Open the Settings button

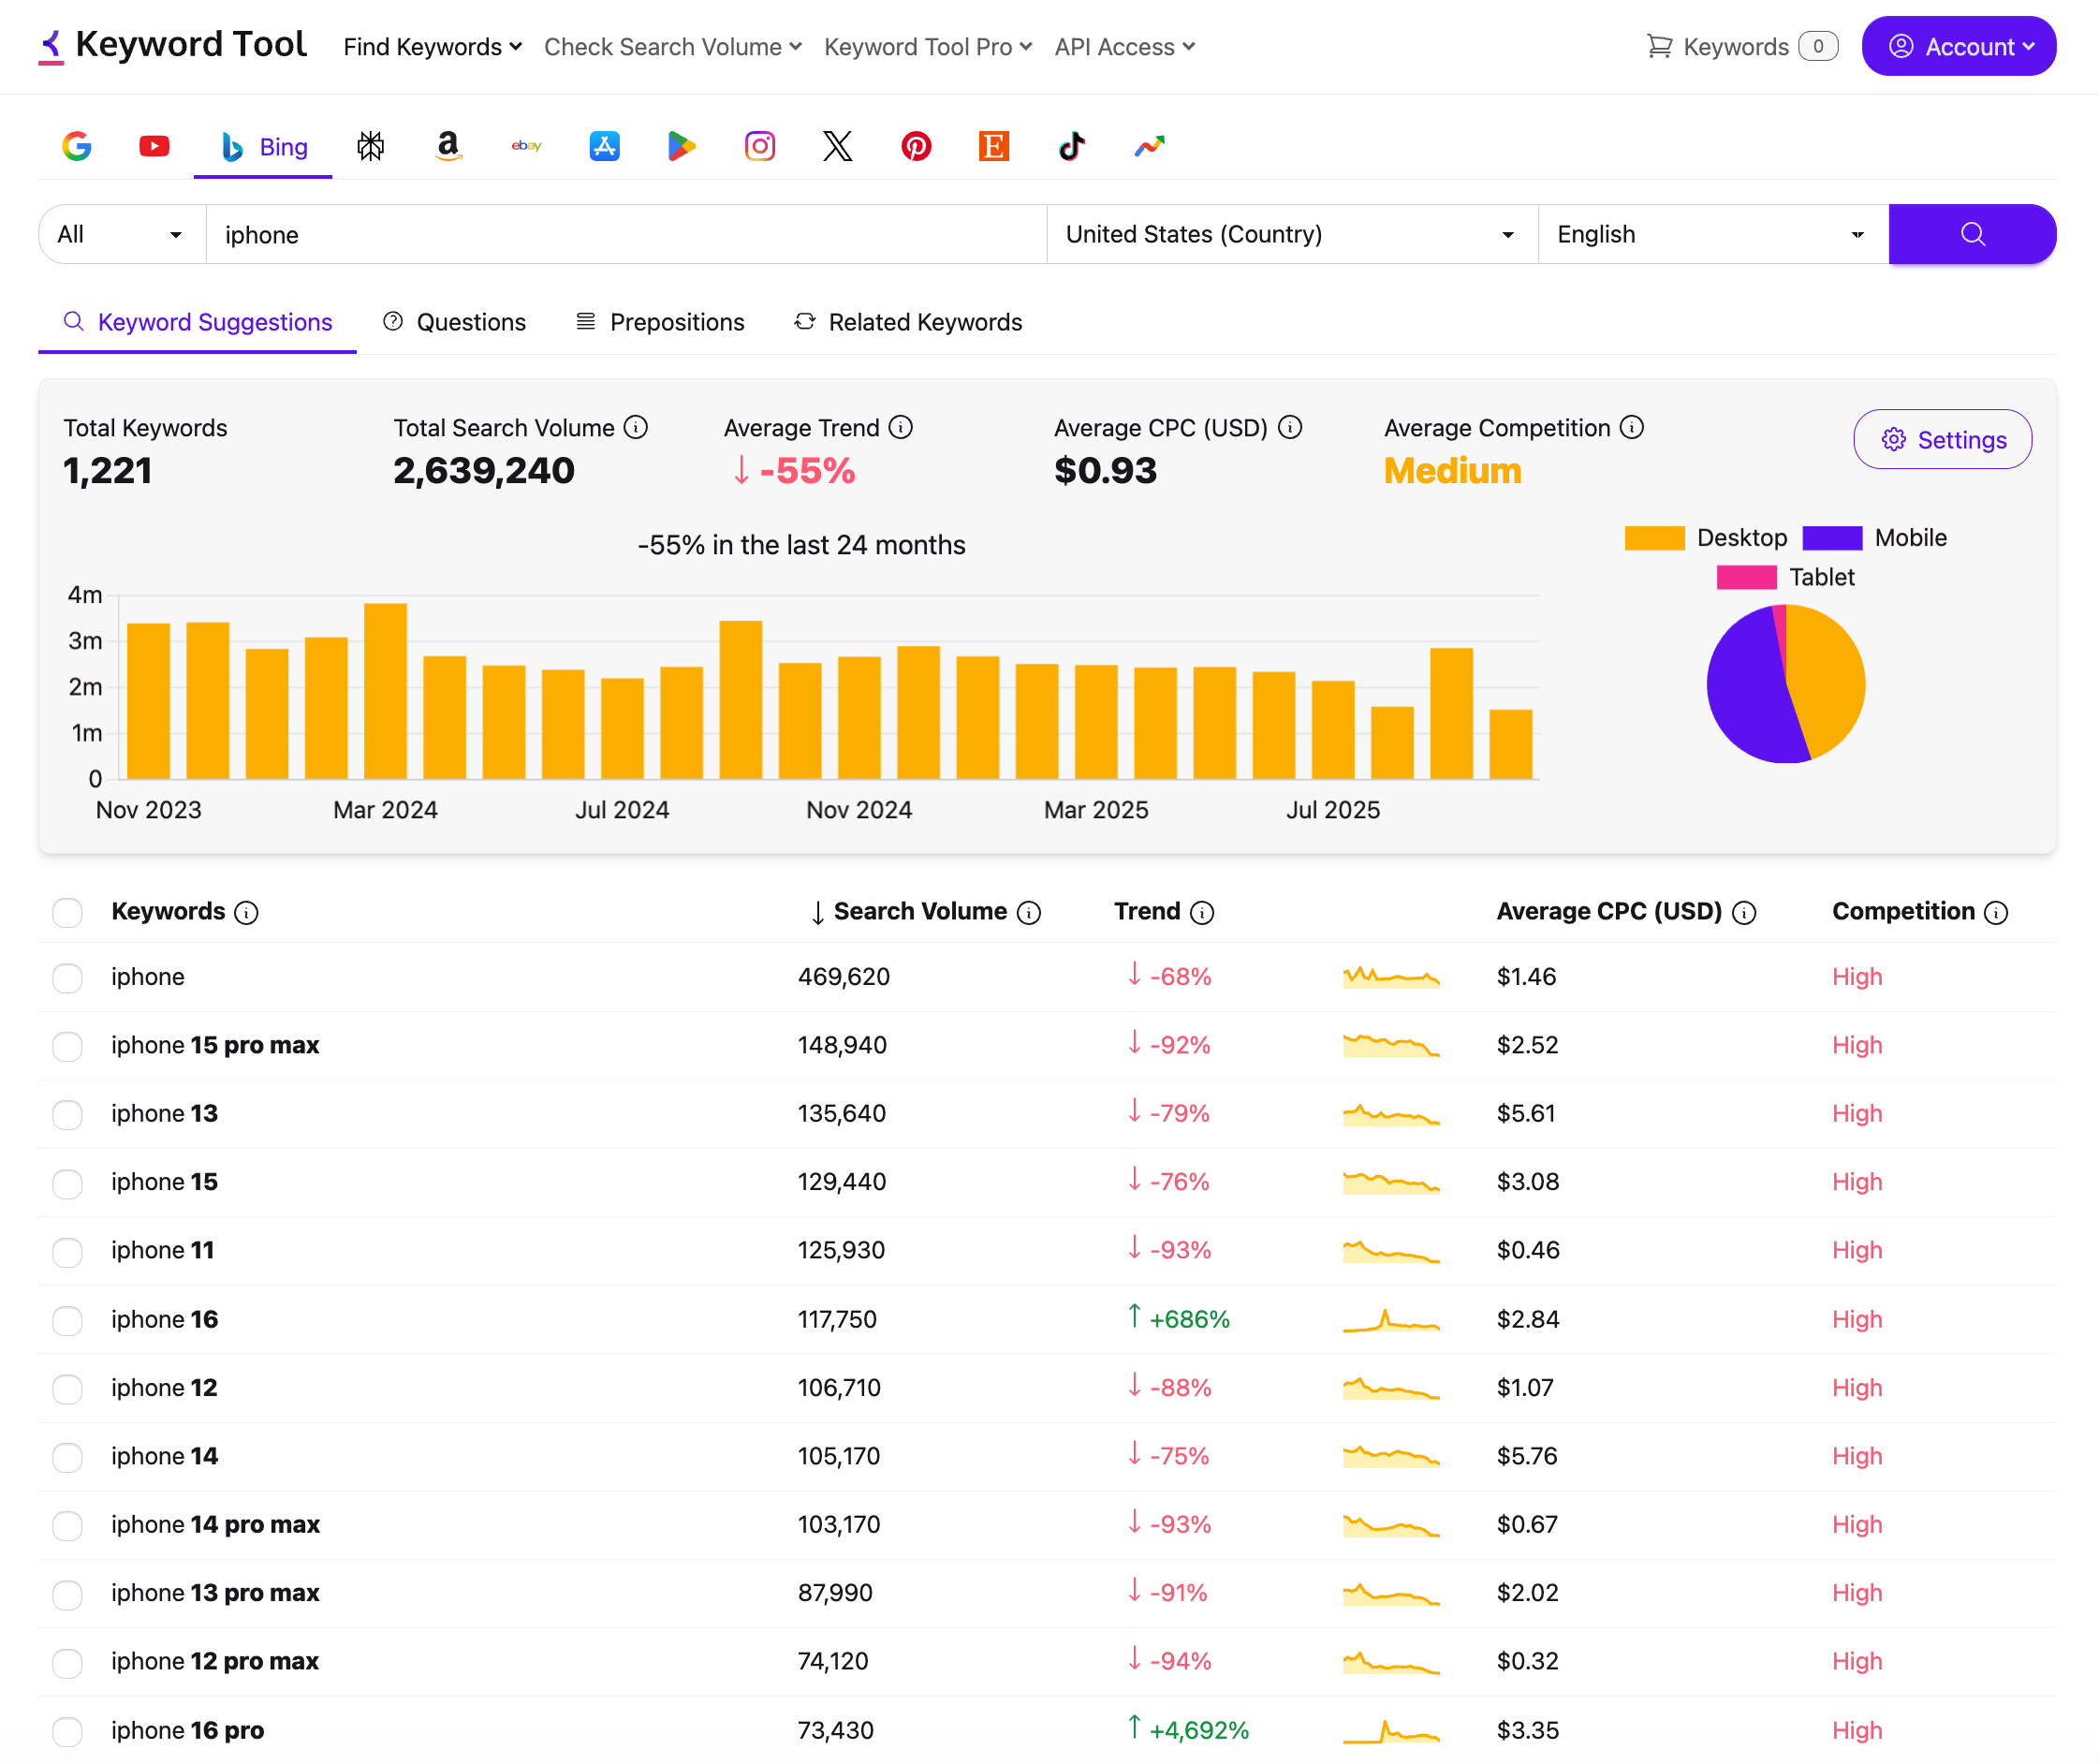[1942, 439]
